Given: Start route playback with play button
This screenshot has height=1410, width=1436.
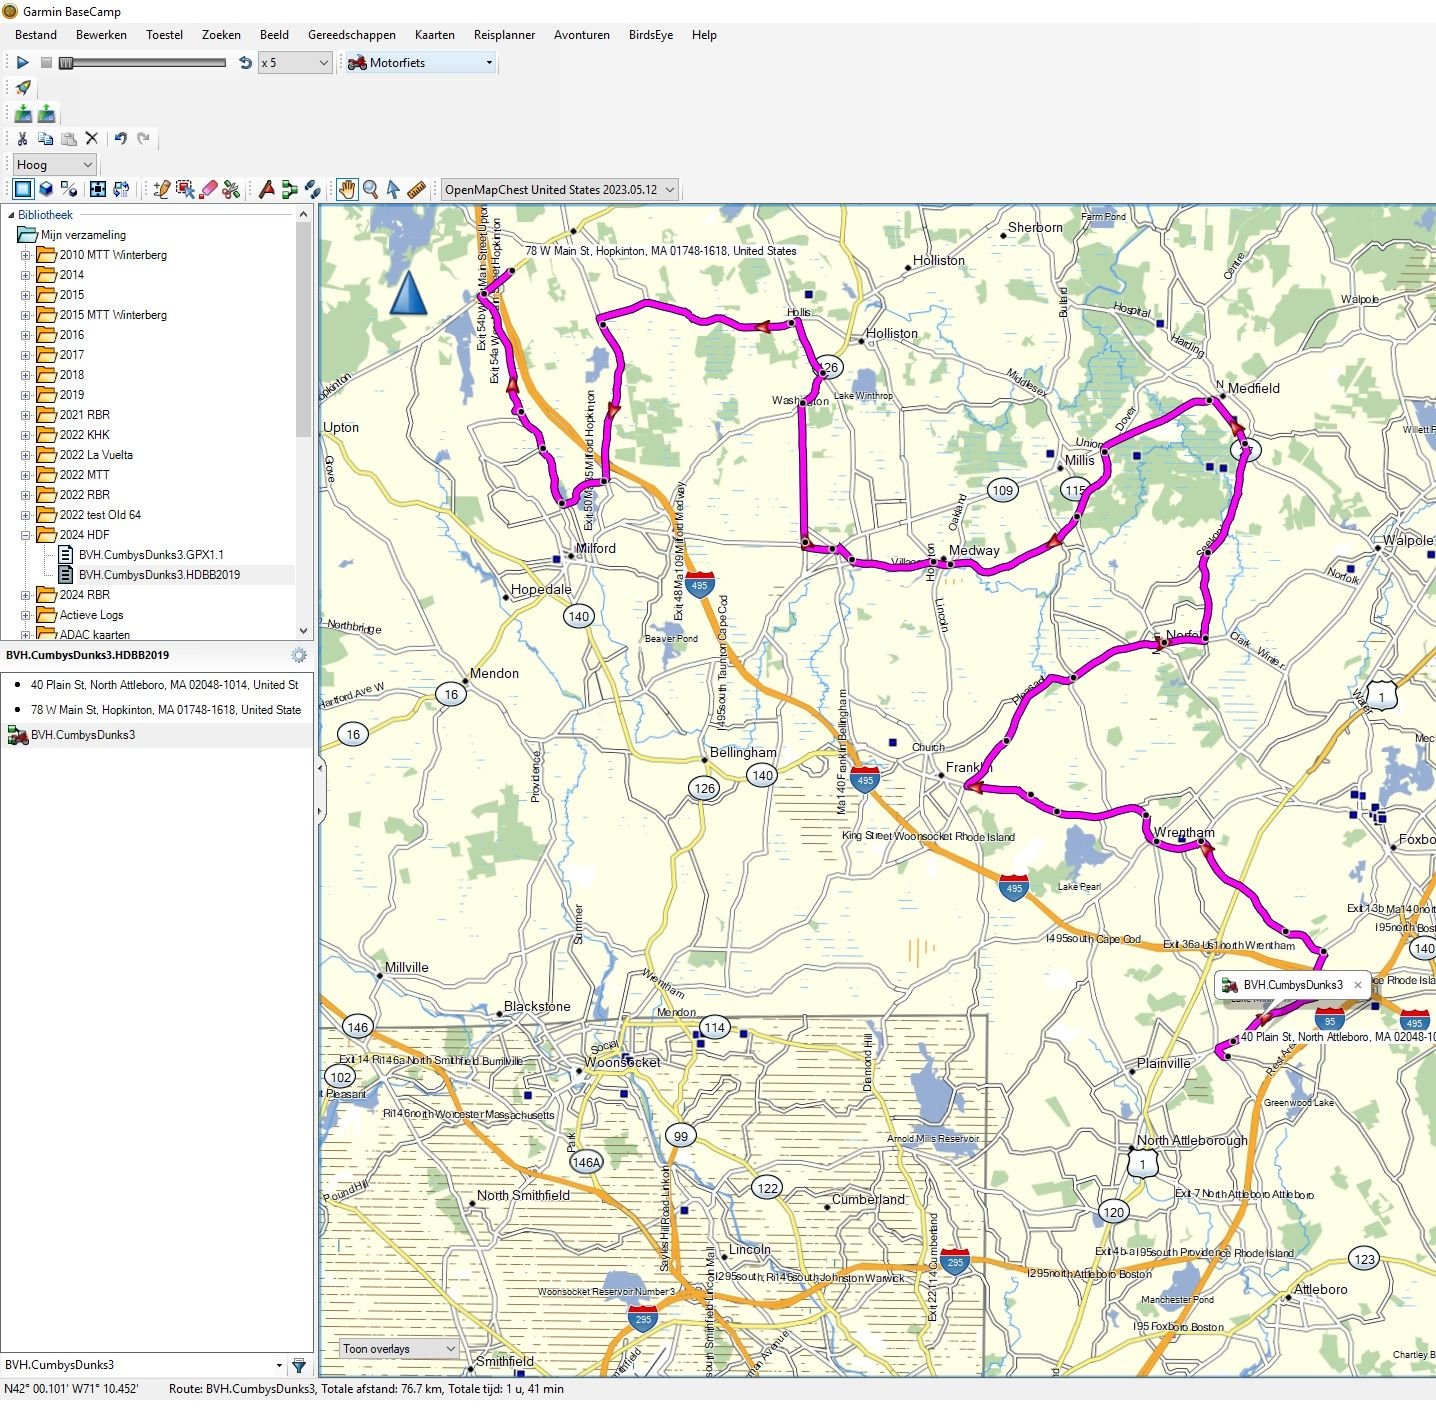Looking at the screenshot, I should click(x=22, y=63).
